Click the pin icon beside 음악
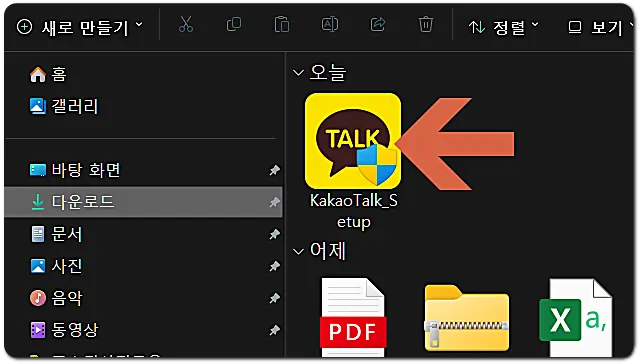This screenshot has height=364, width=639. click(275, 298)
